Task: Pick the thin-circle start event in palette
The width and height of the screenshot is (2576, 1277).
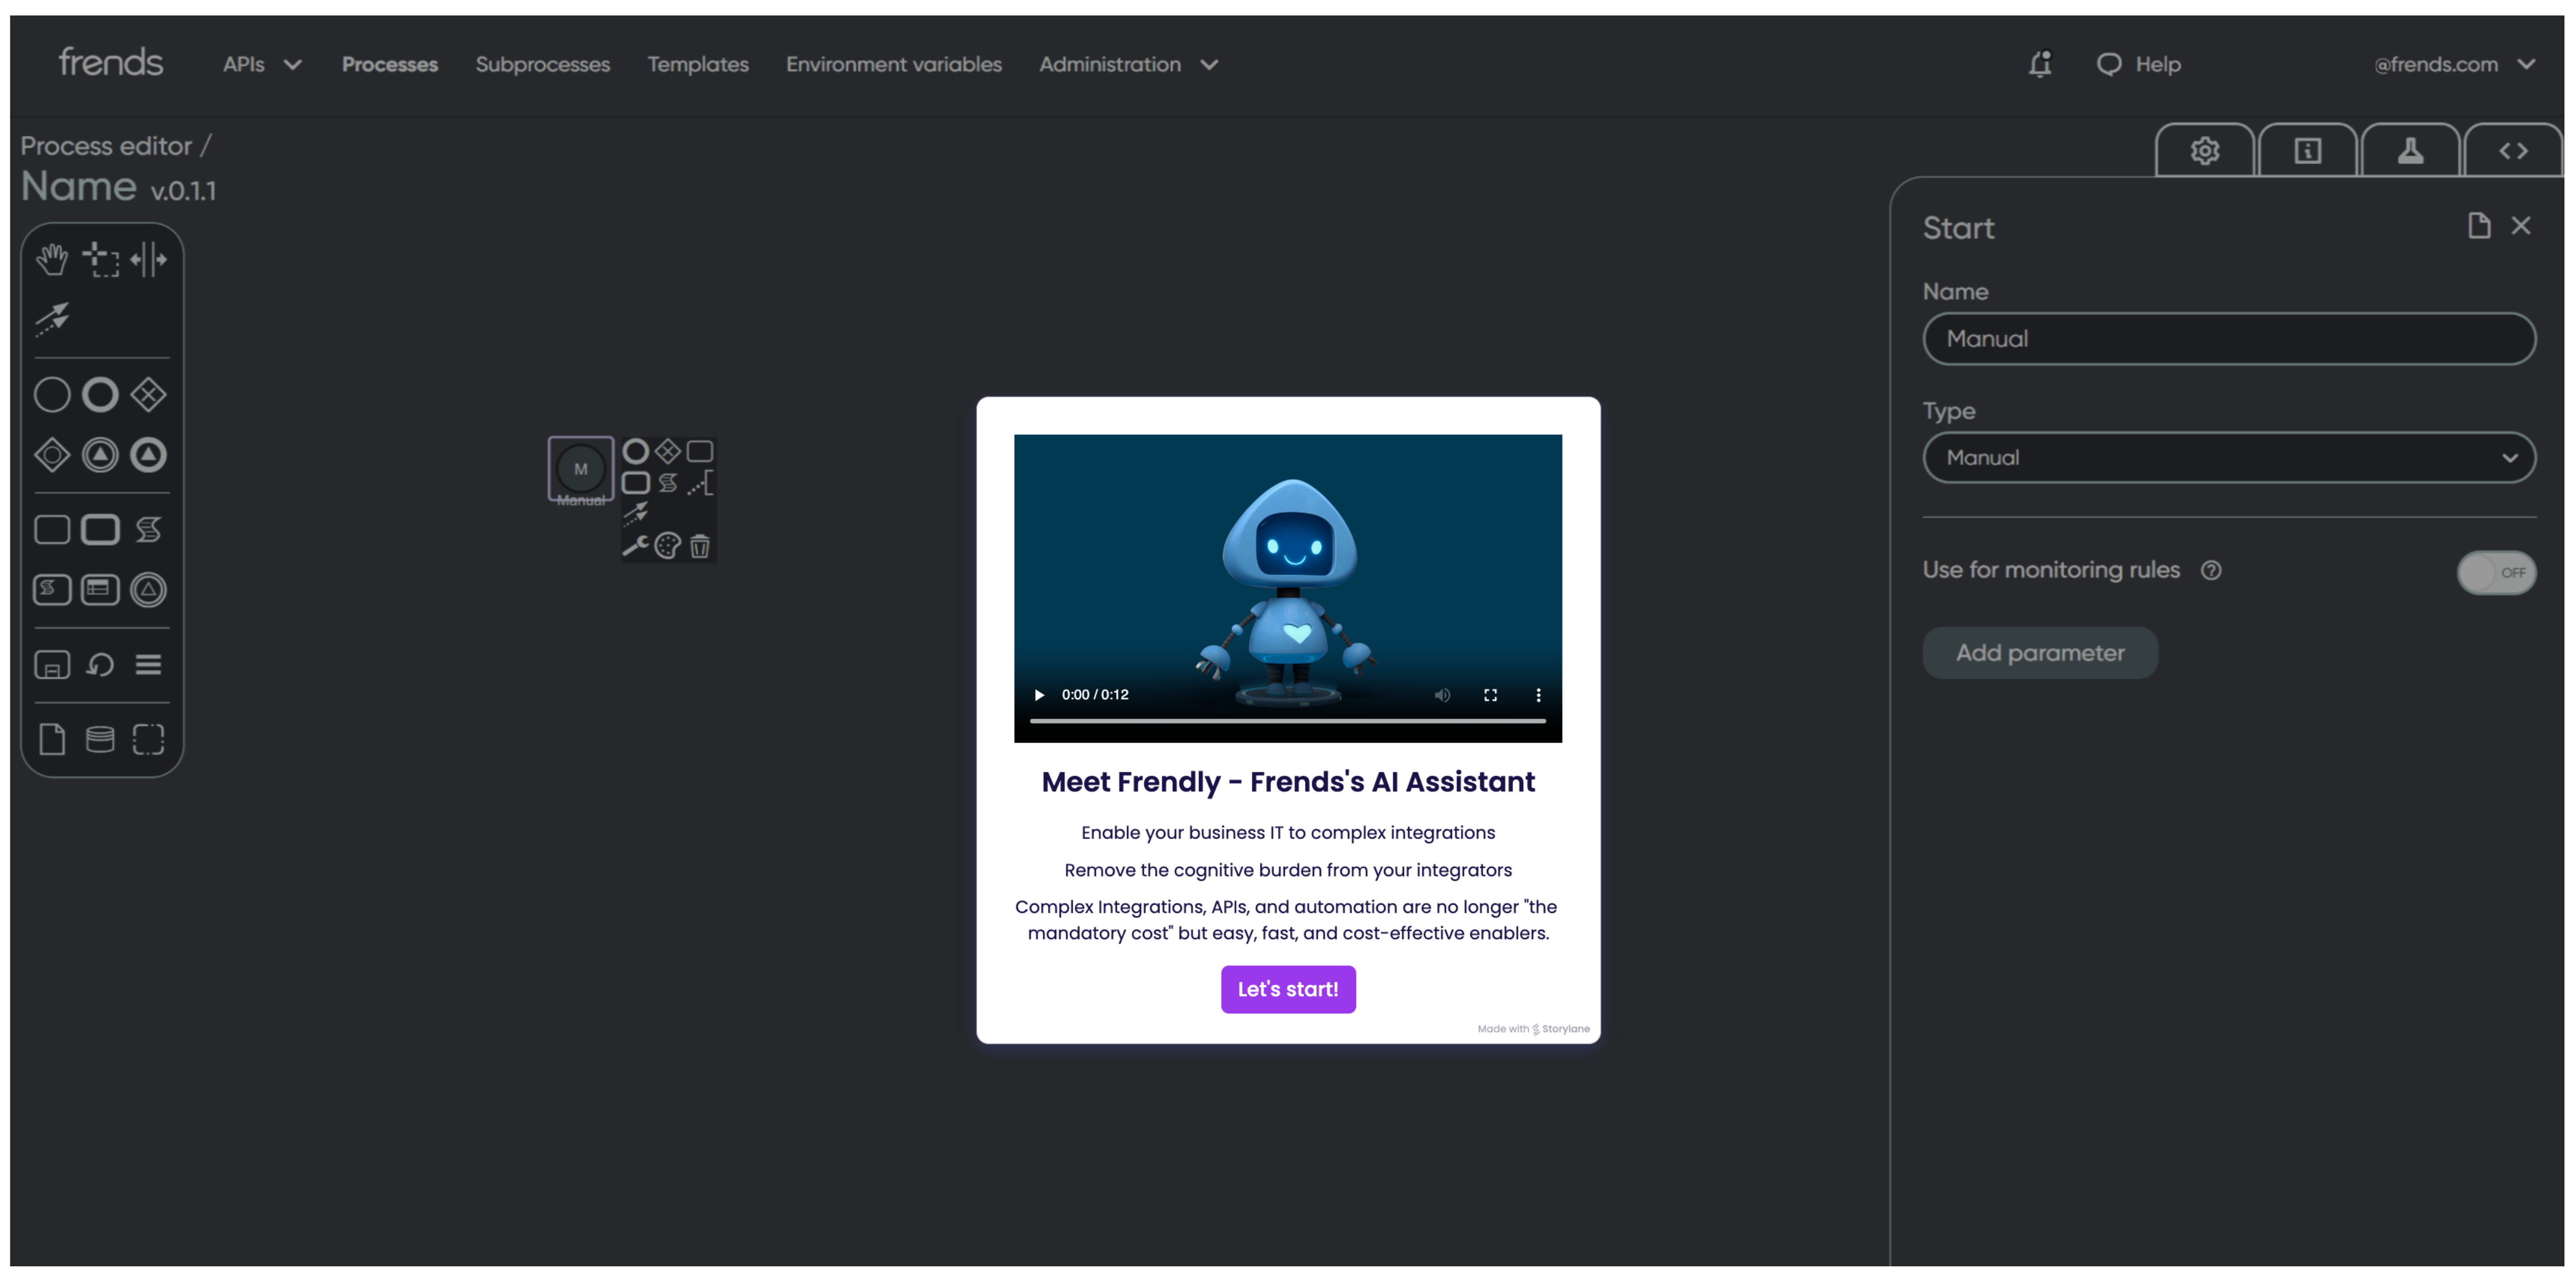Action: (x=52, y=395)
